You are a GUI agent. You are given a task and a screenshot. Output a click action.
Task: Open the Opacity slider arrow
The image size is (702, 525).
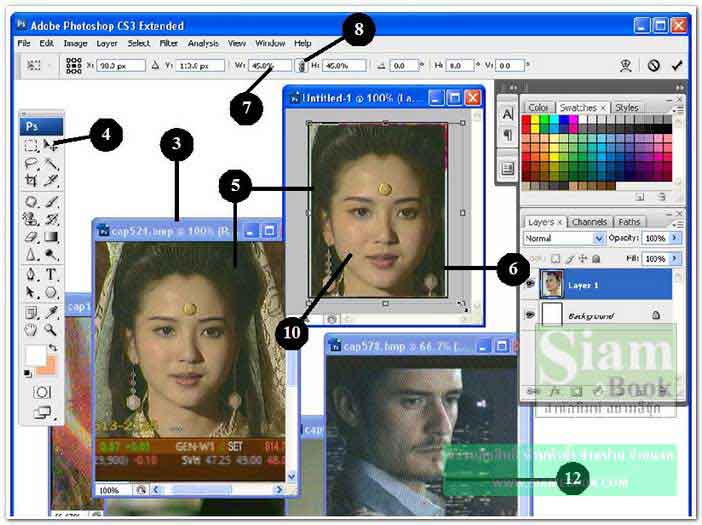(675, 238)
